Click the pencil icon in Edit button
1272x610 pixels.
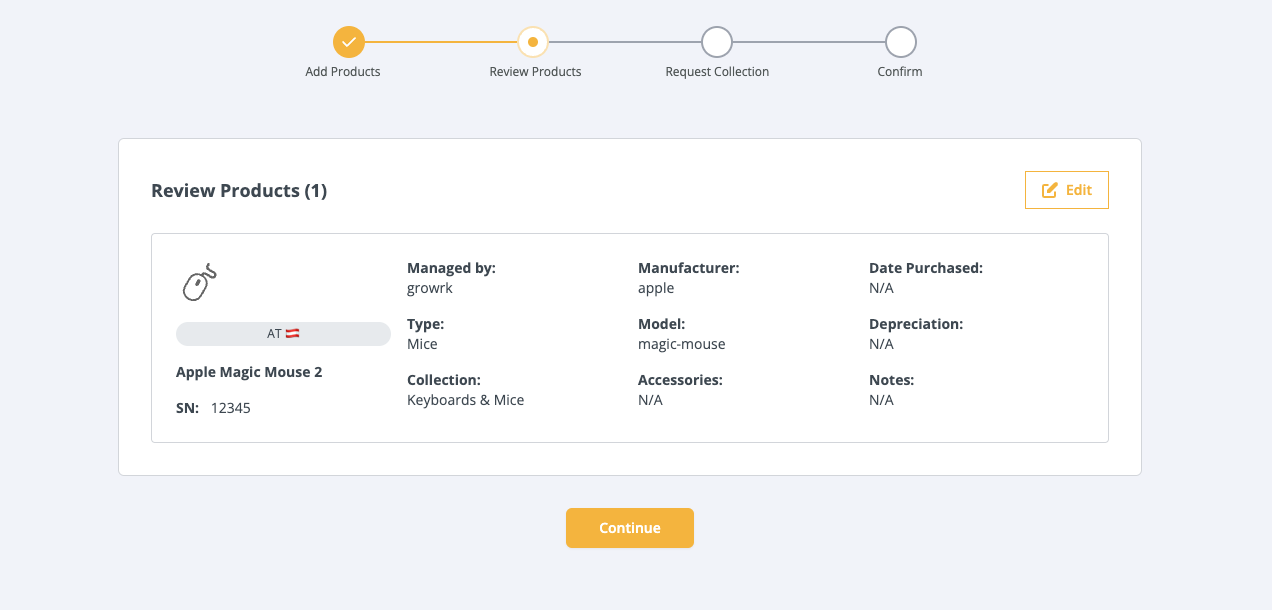(x=1049, y=190)
